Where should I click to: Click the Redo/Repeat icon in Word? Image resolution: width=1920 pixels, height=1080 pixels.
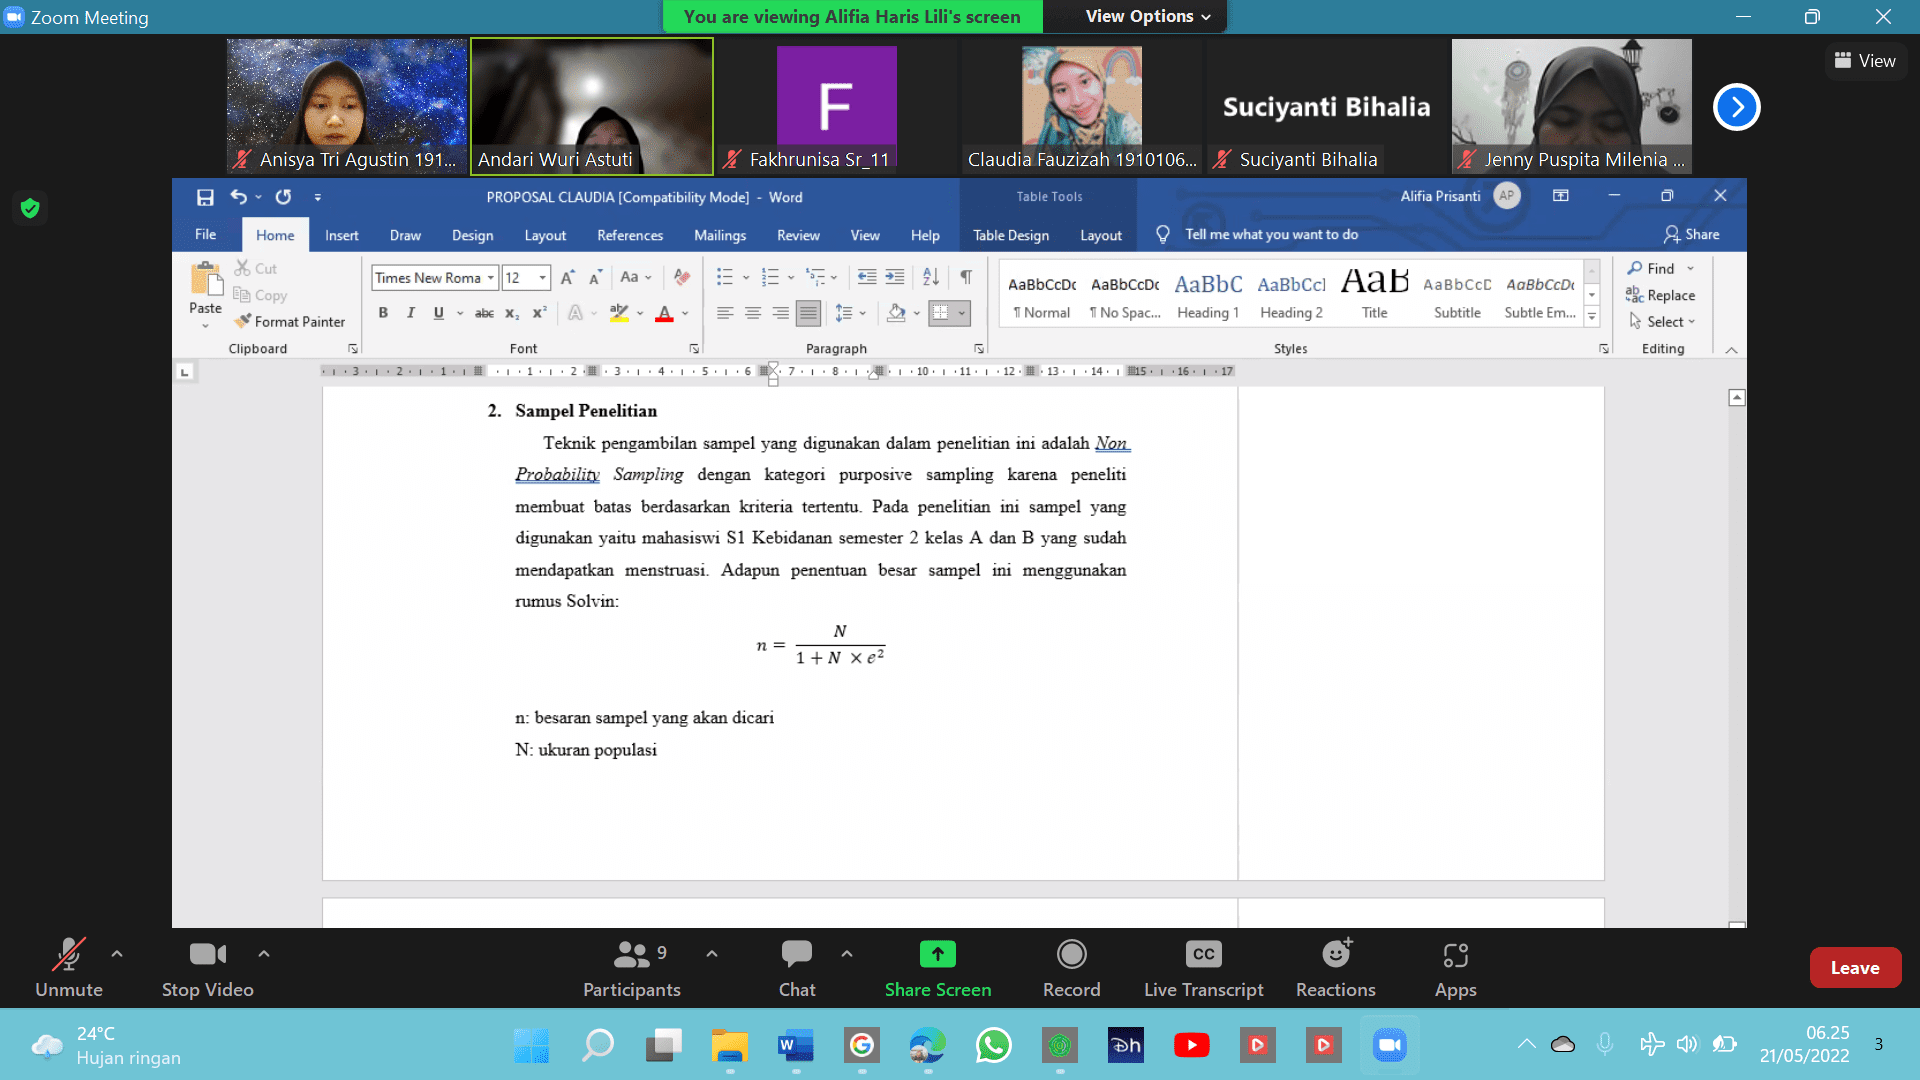tap(283, 197)
